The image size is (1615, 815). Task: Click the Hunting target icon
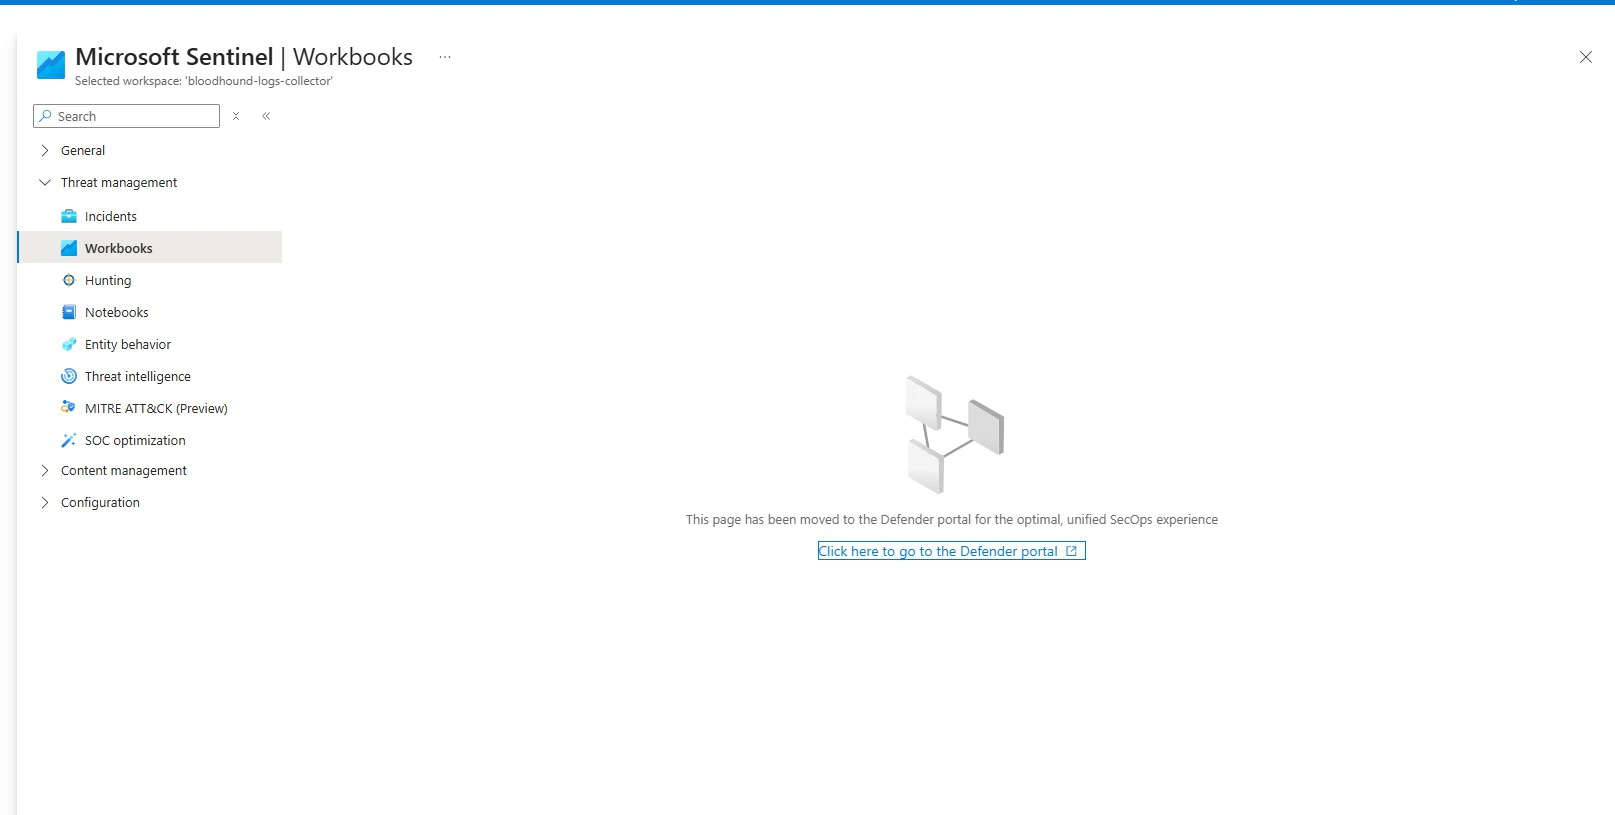(x=69, y=280)
